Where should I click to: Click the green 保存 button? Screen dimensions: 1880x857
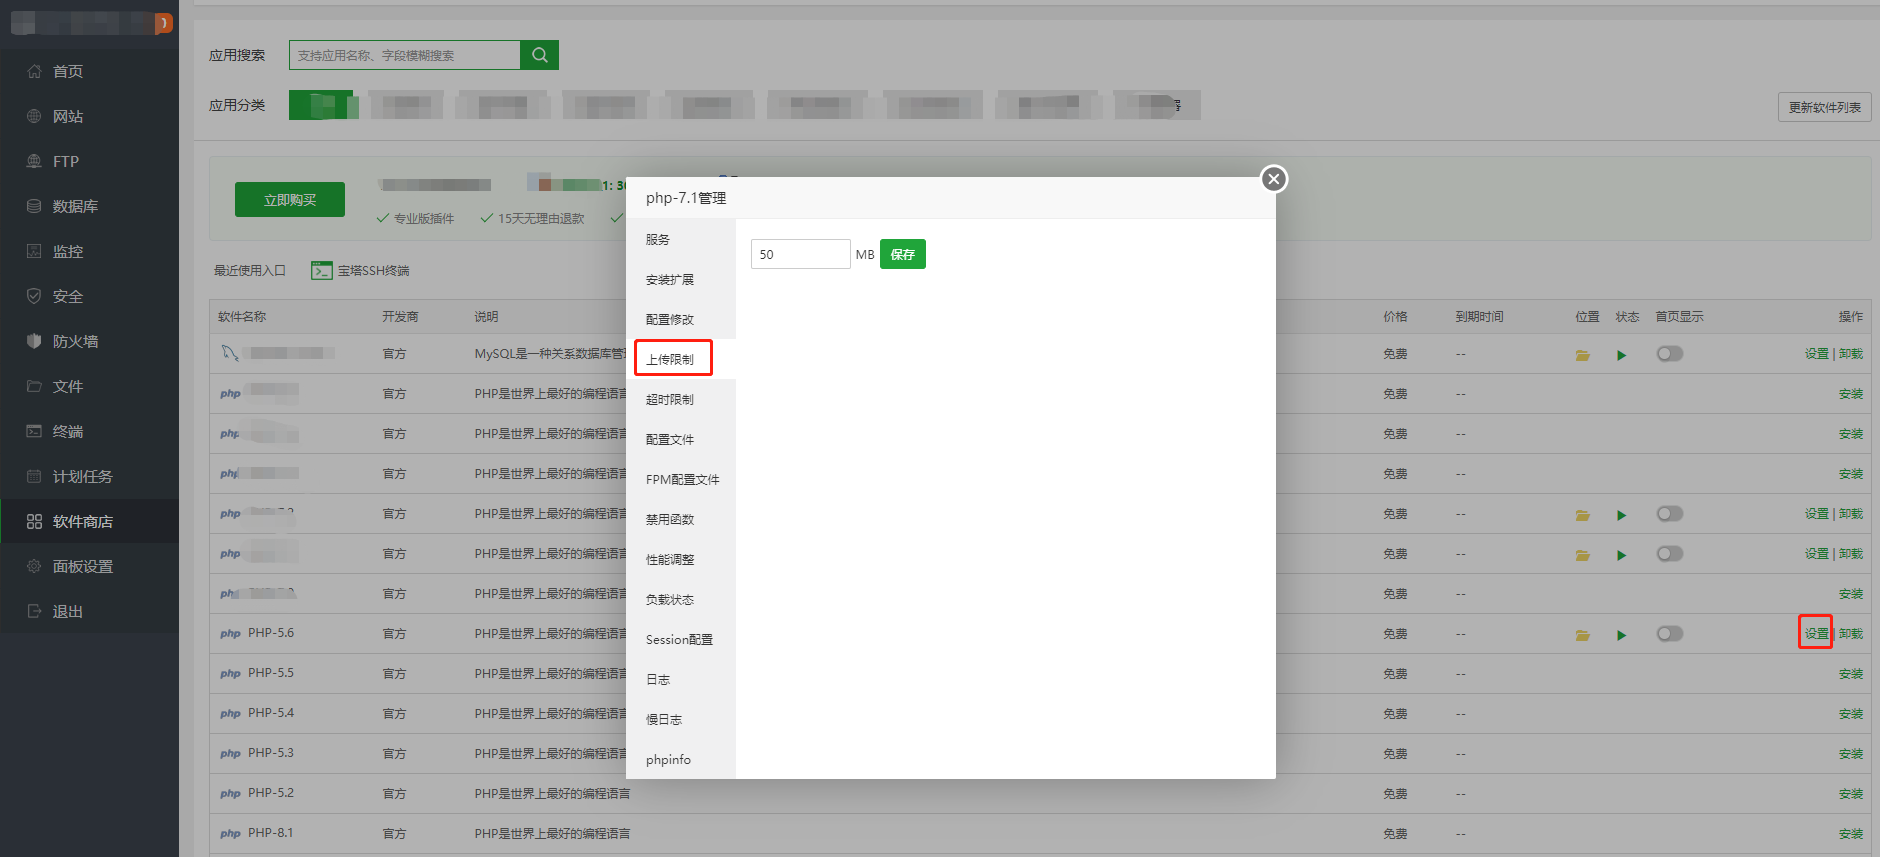point(902,254)
